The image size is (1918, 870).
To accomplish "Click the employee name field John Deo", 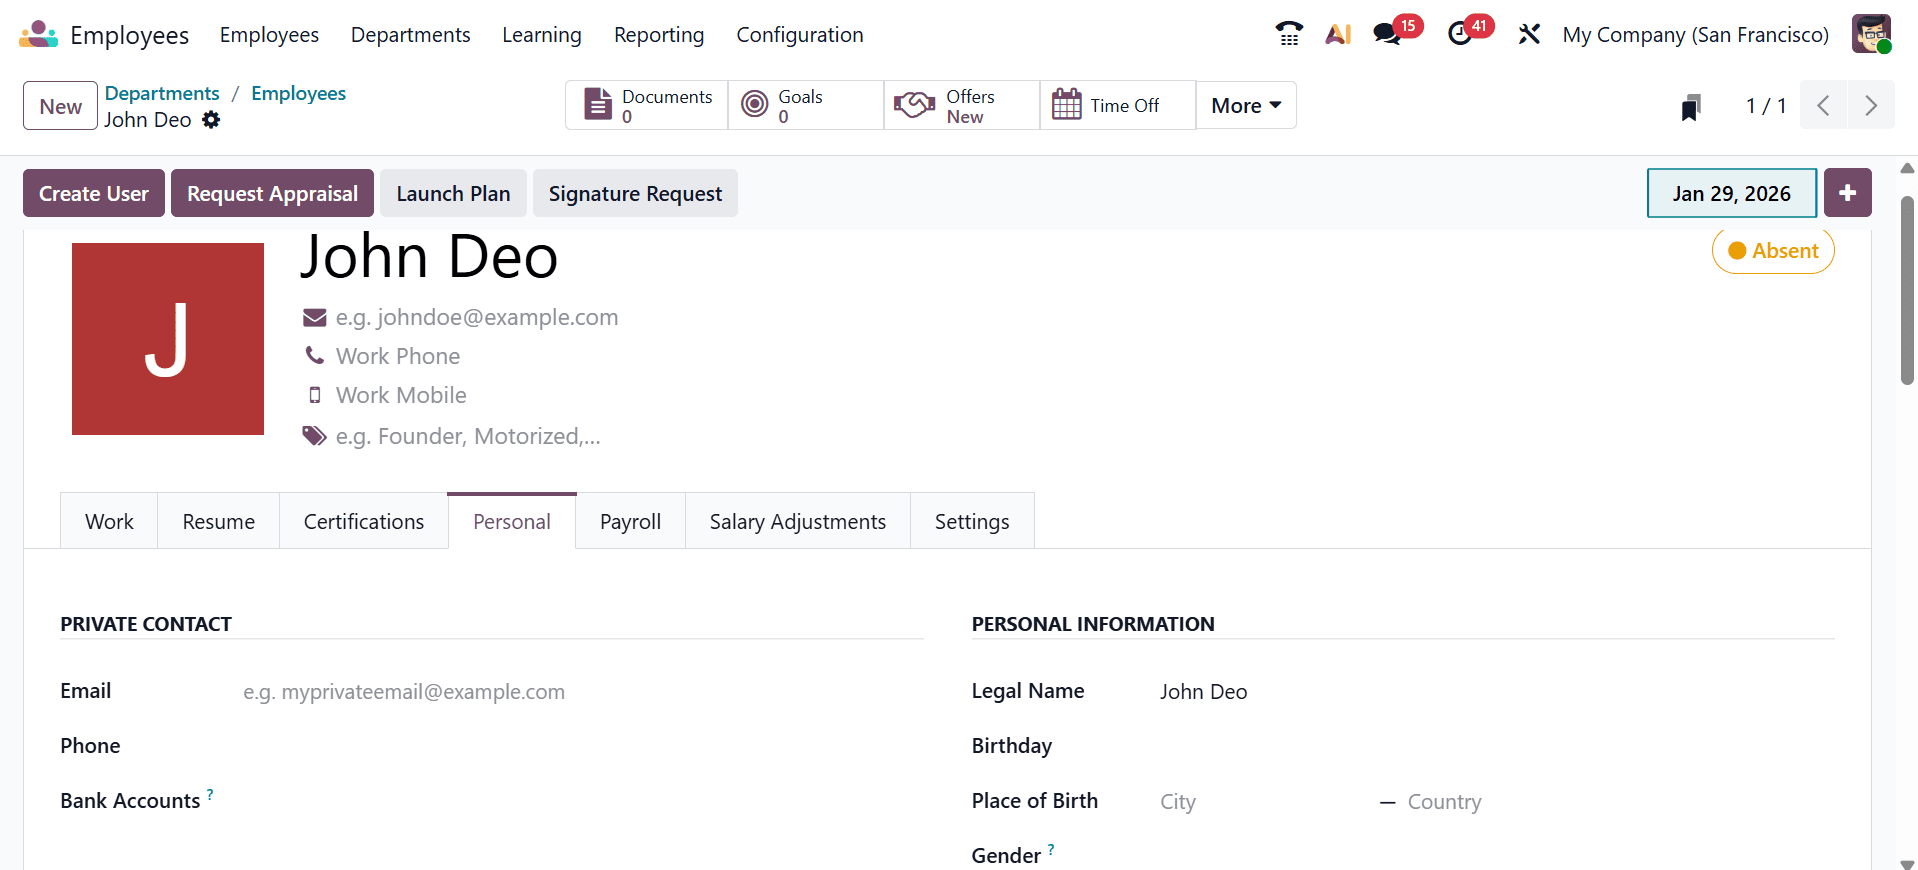I will 428,256.
